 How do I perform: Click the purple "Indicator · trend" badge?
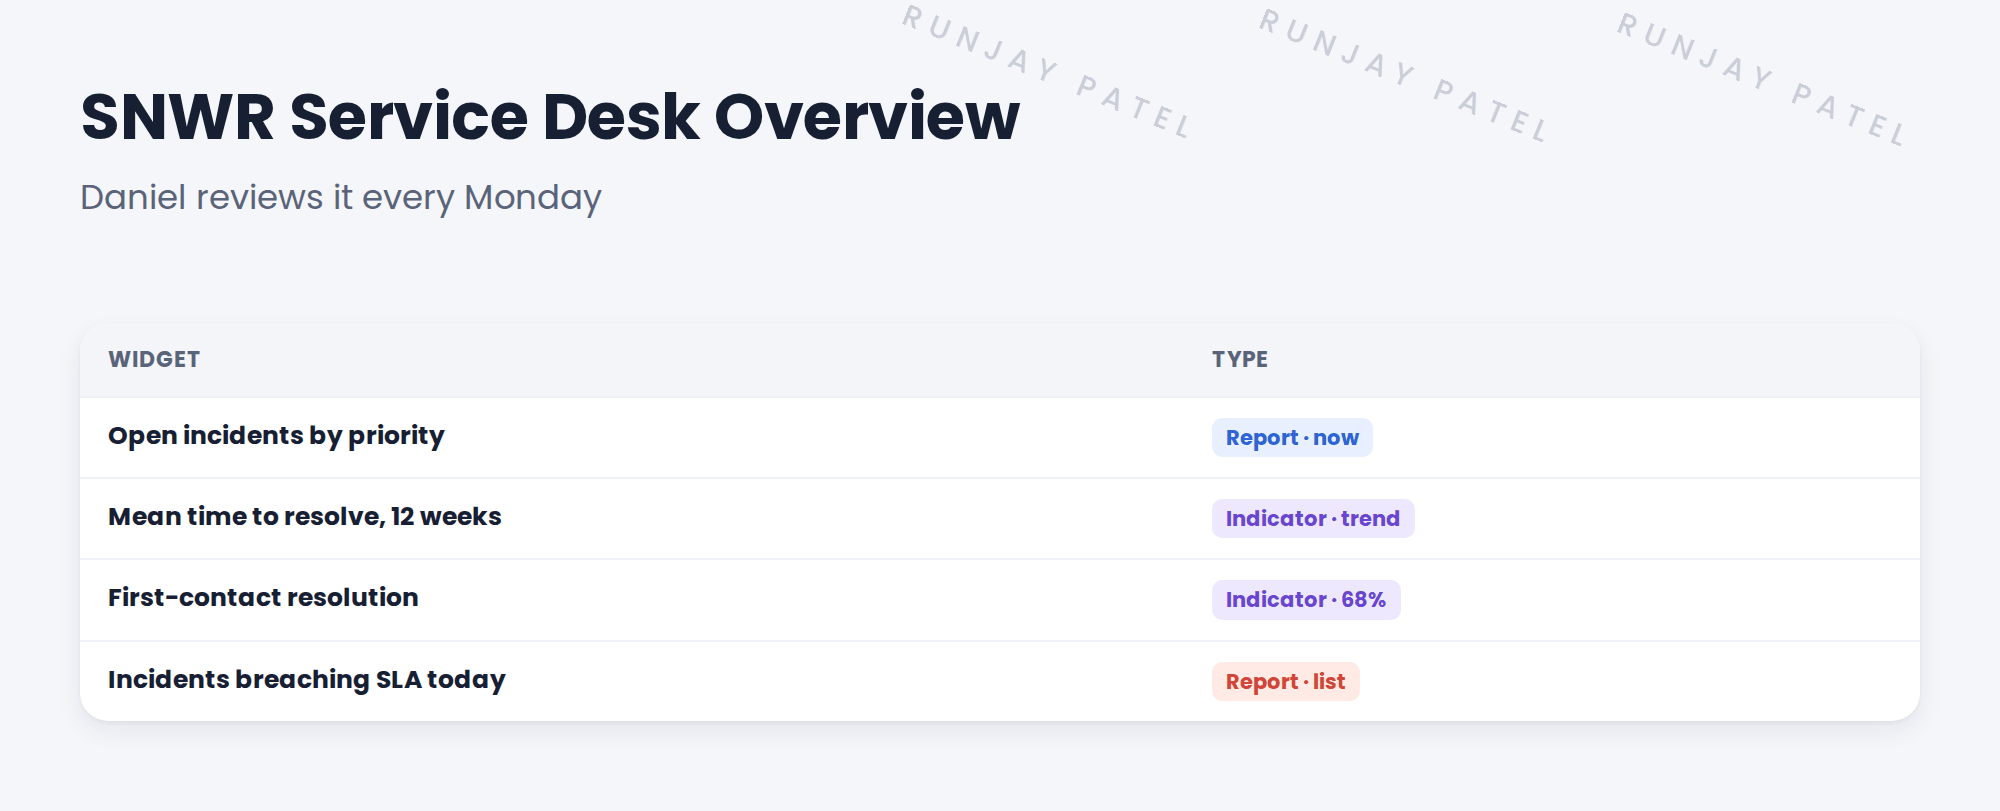tap(1313, 519)
